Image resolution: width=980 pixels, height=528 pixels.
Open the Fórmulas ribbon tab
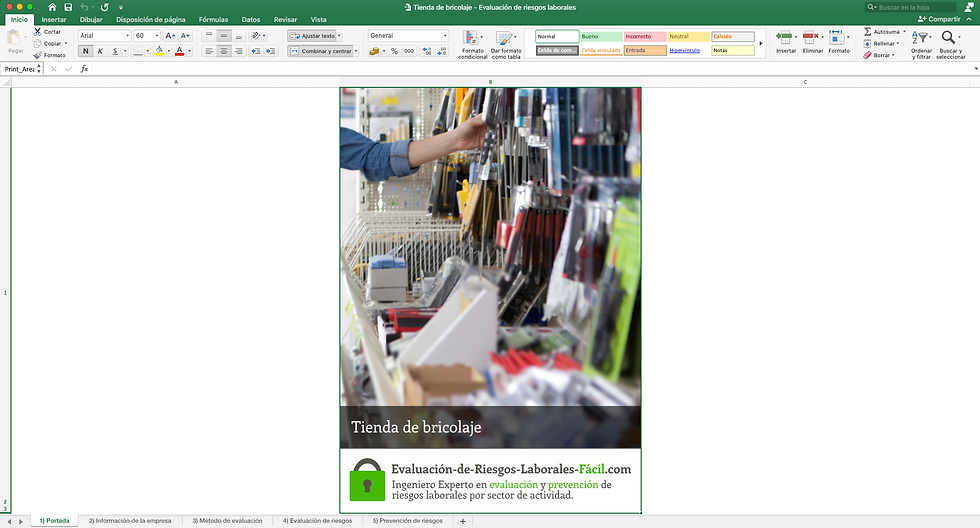pos(213,19)
